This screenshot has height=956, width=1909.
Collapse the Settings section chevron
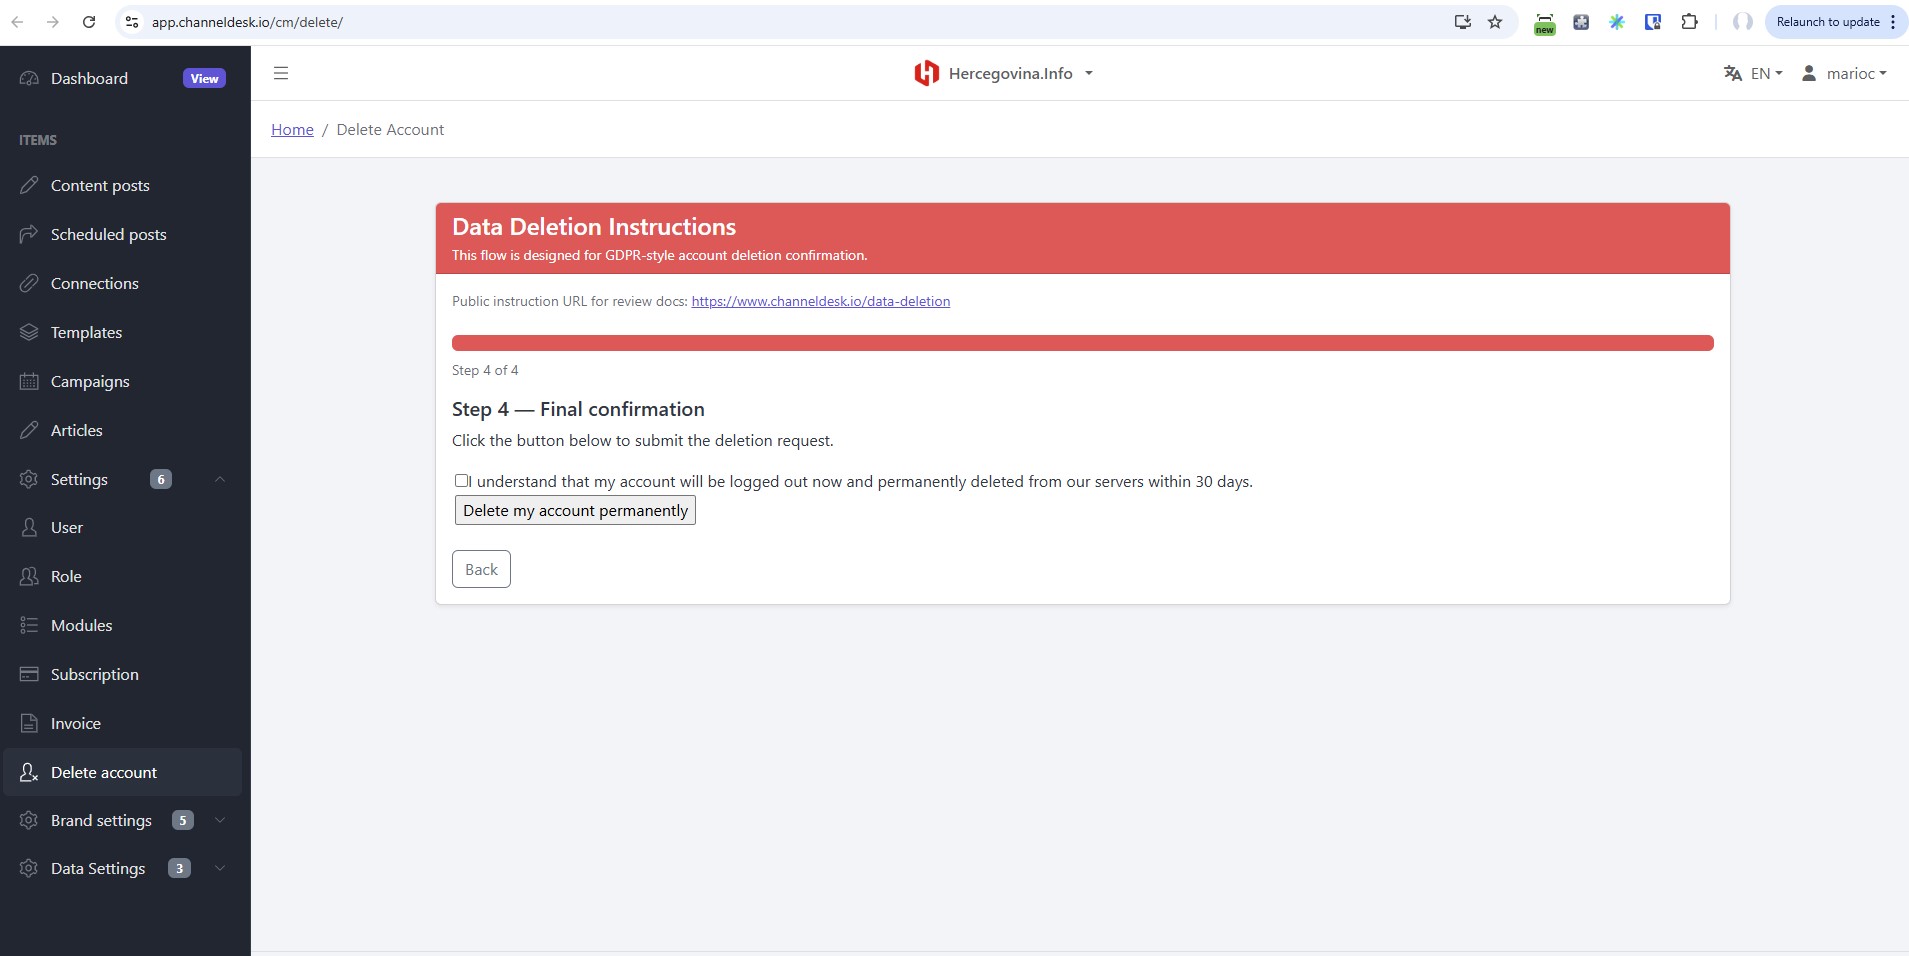tap(220, 479)
